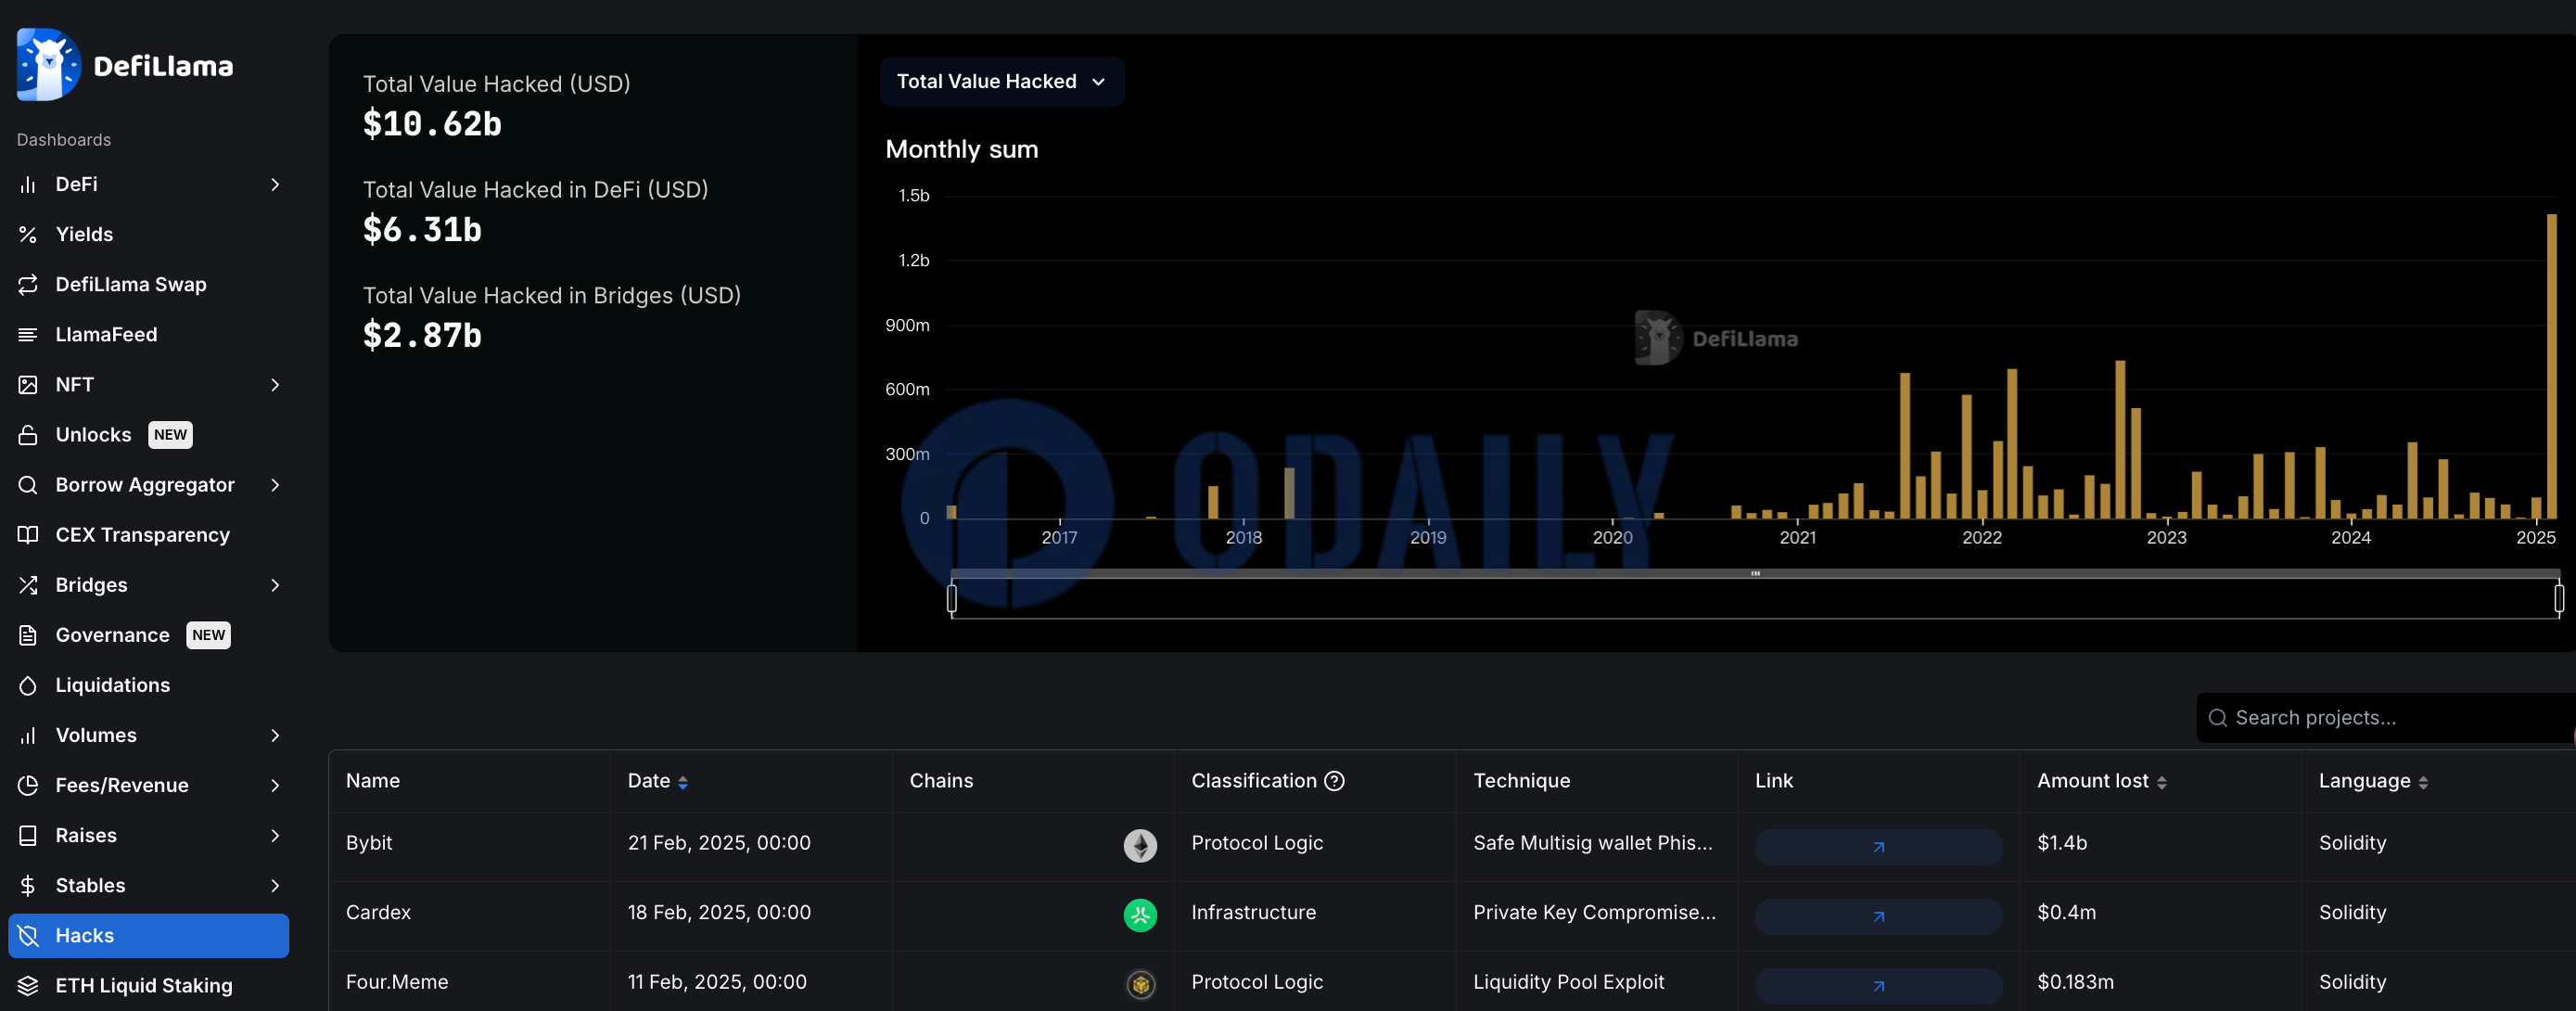Expand the NFT submenu chevron

tap(275, 384)
